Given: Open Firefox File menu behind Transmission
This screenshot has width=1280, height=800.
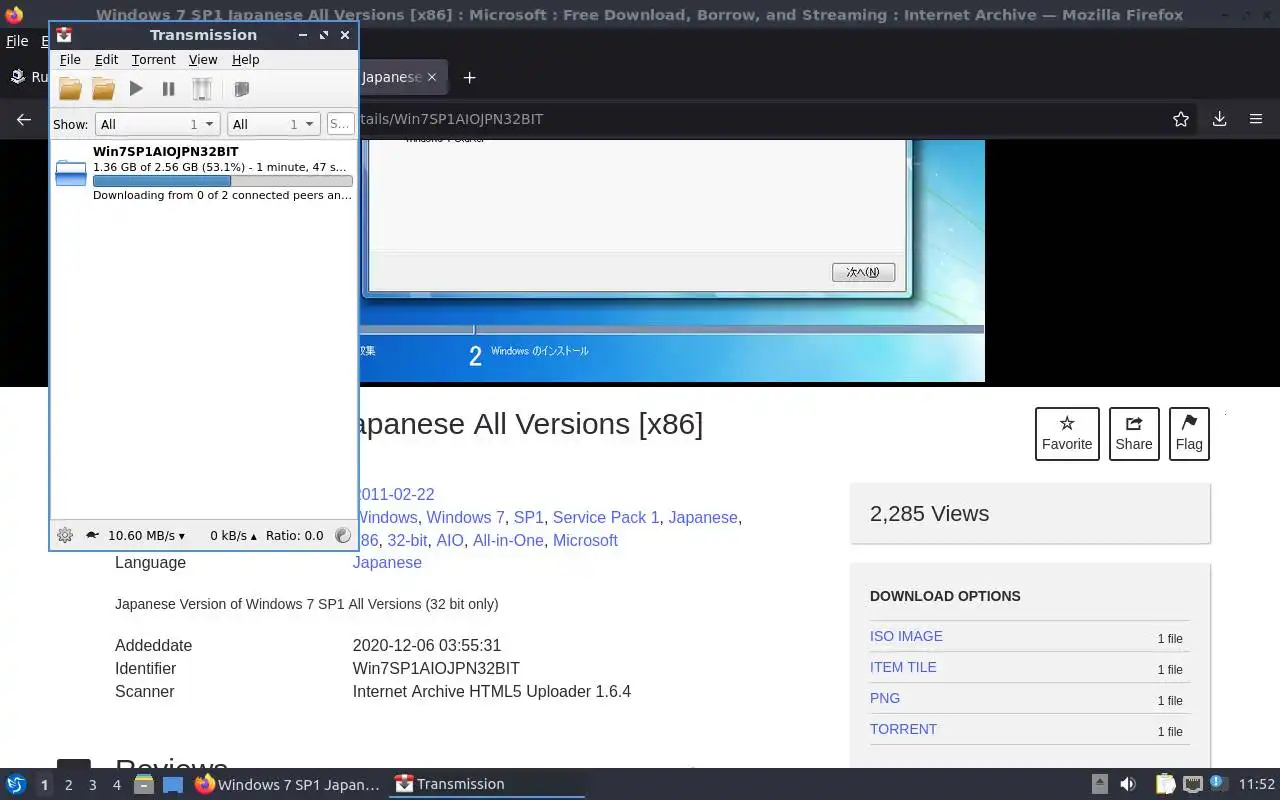Looking at the screenshot, I should click(17, 41).
